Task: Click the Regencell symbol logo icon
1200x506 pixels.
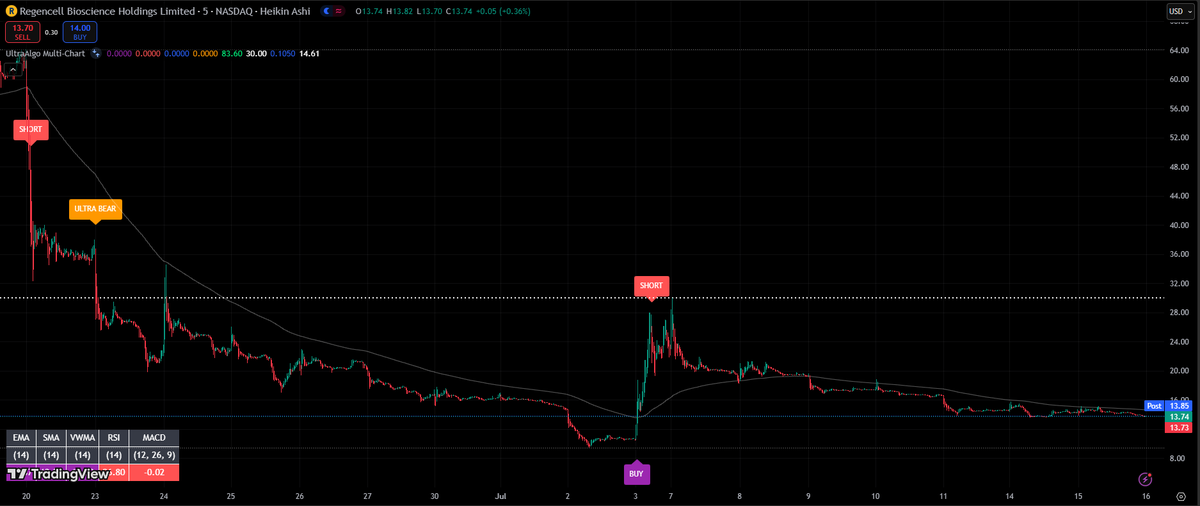Action: [x=11, y=11]
